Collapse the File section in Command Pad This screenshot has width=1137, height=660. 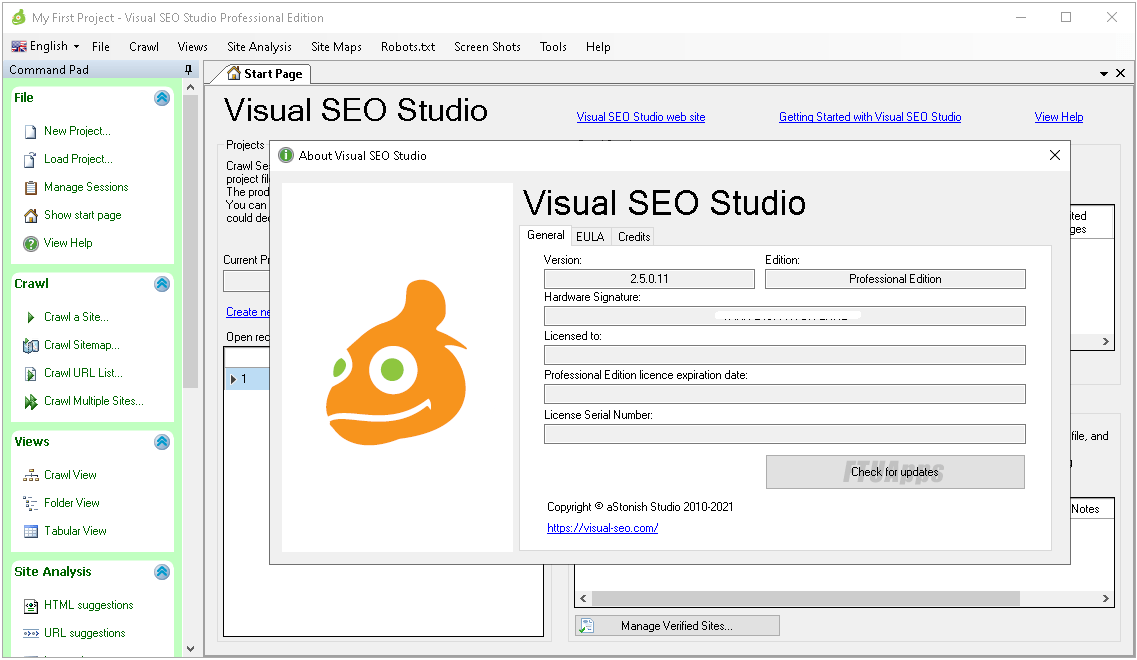tap(162, 98)
